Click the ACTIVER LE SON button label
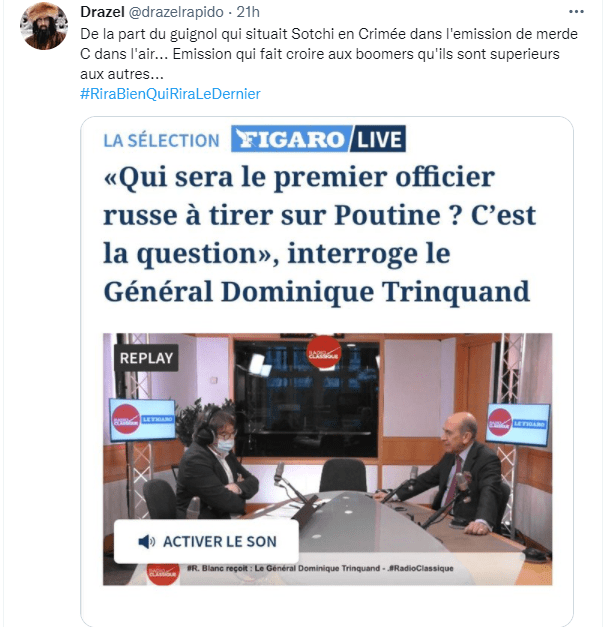Viewport: 608px width, 627px height. [x=220, y=542]
